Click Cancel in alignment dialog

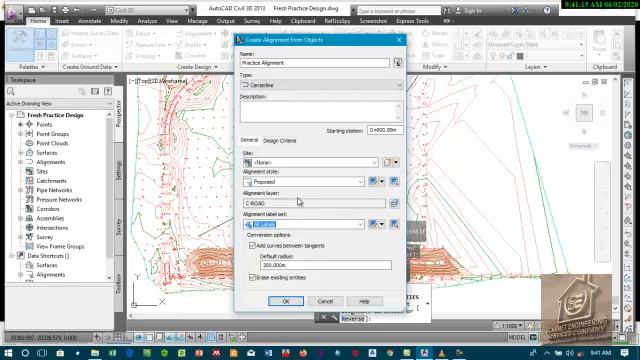click(x=325, y=301)
